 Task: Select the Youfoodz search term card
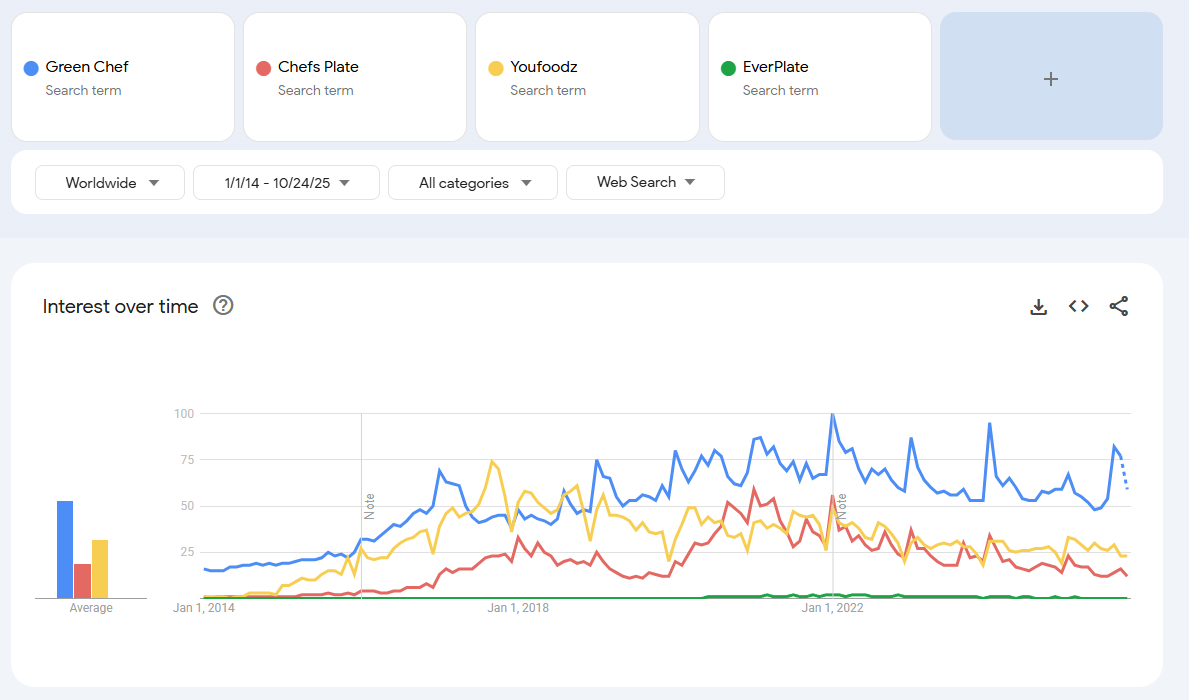click(x=586, y=77)
